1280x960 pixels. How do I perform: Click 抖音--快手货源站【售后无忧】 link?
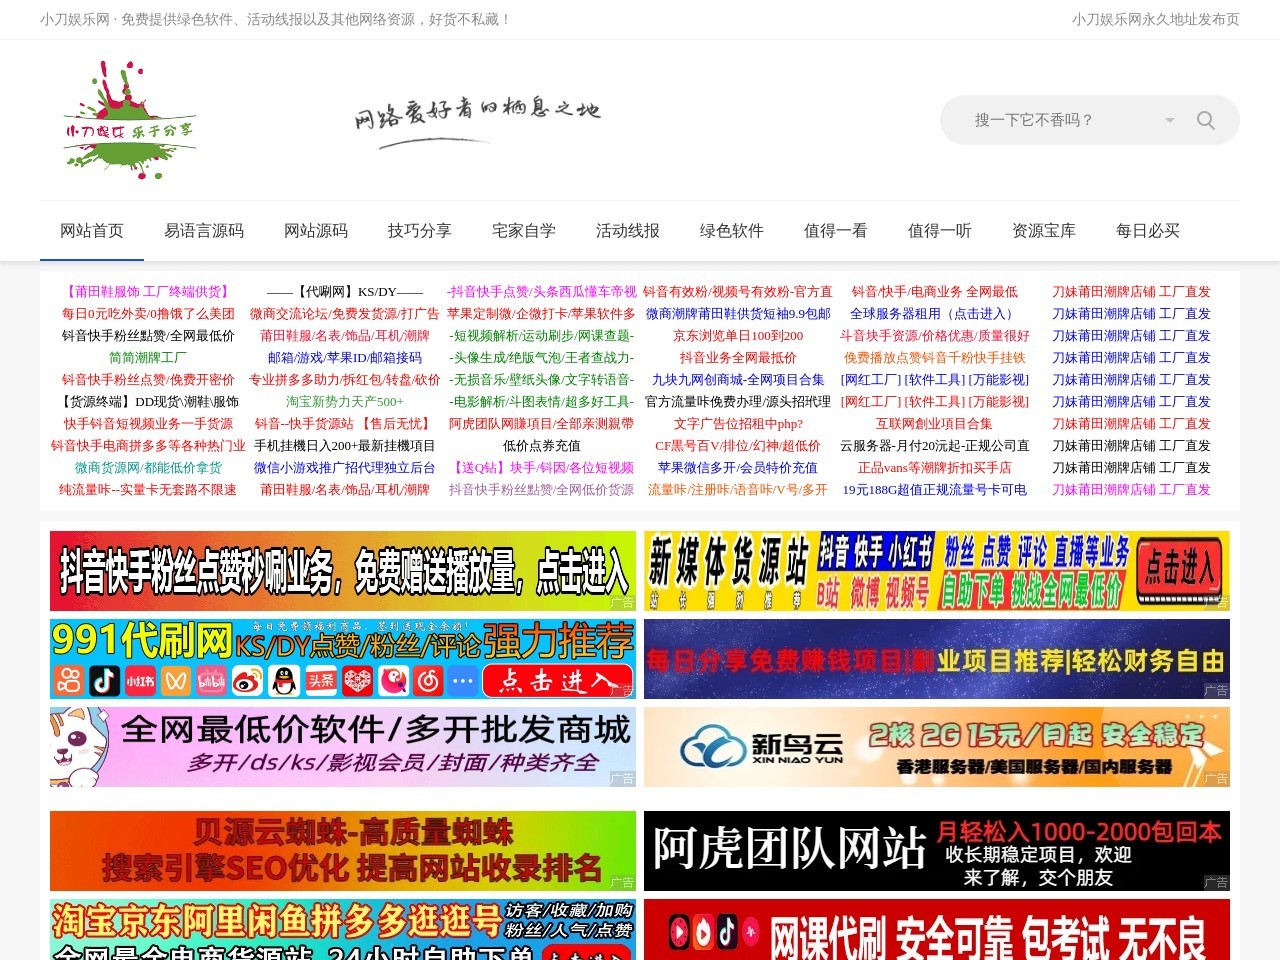(345, 424)
